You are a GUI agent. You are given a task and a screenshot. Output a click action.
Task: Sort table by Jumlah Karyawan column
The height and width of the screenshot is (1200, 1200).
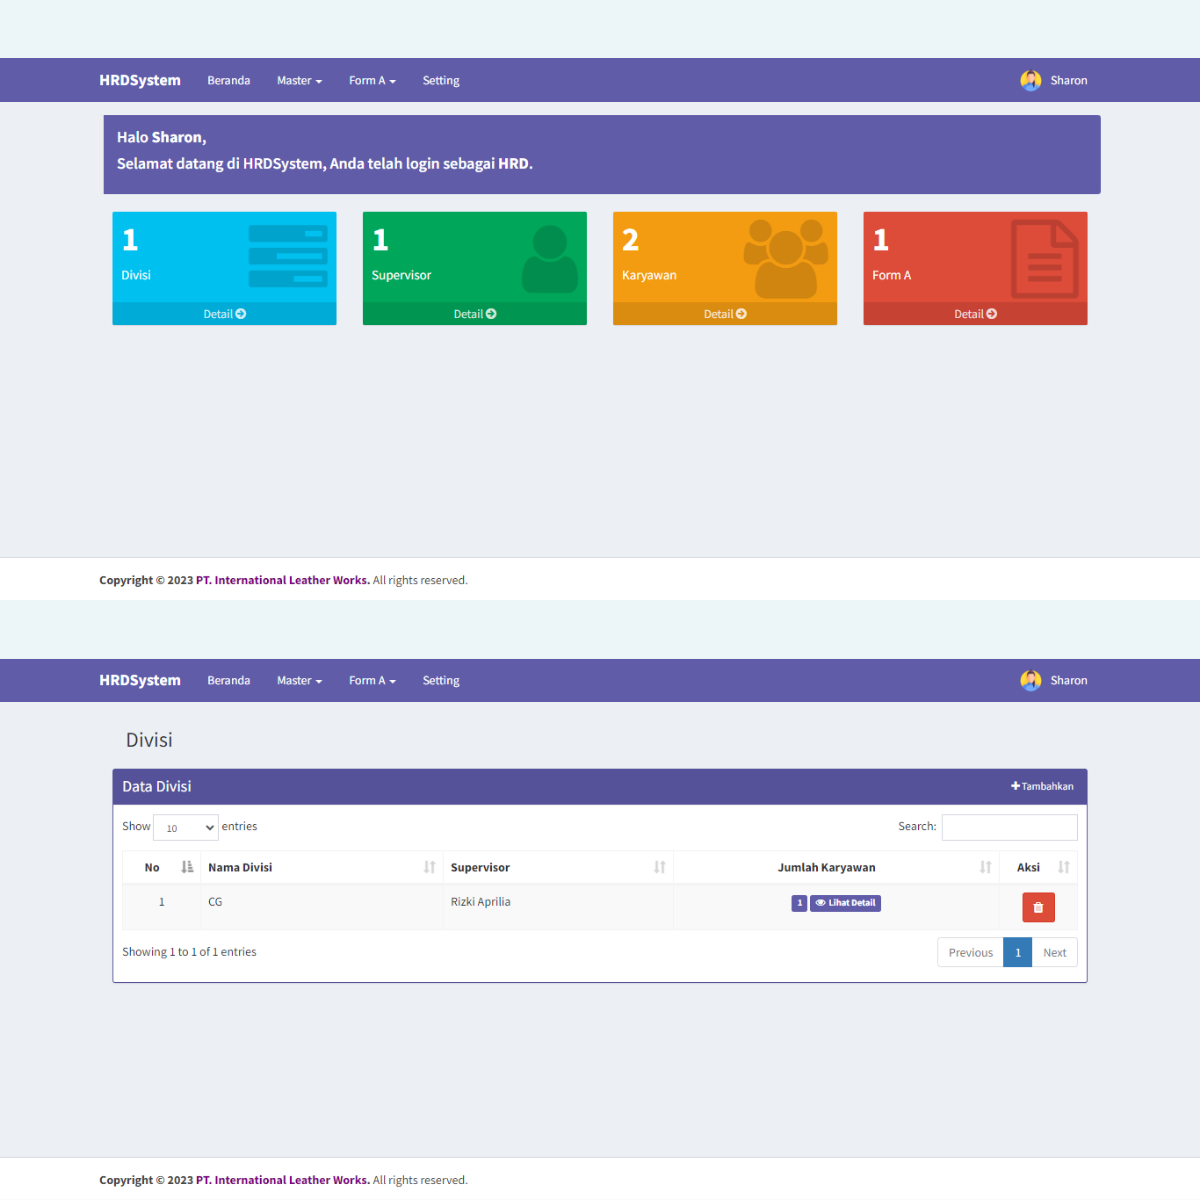(x=836, y=867)
